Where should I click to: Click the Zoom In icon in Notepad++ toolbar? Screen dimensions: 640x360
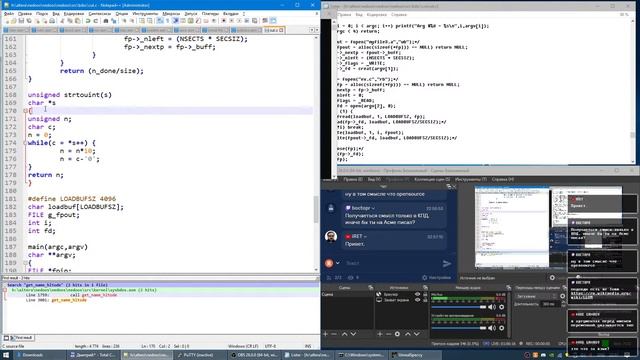(124, 21)
